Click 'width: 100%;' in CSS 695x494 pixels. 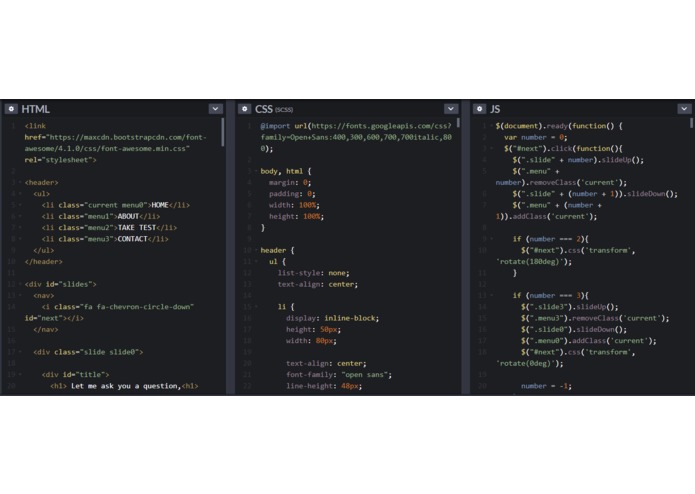(x=294, y=205)
